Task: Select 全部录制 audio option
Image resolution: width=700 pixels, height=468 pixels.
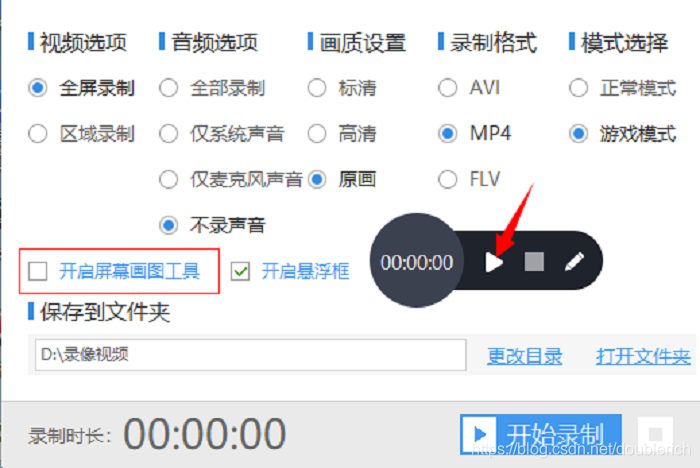Action: pos(168,88)
